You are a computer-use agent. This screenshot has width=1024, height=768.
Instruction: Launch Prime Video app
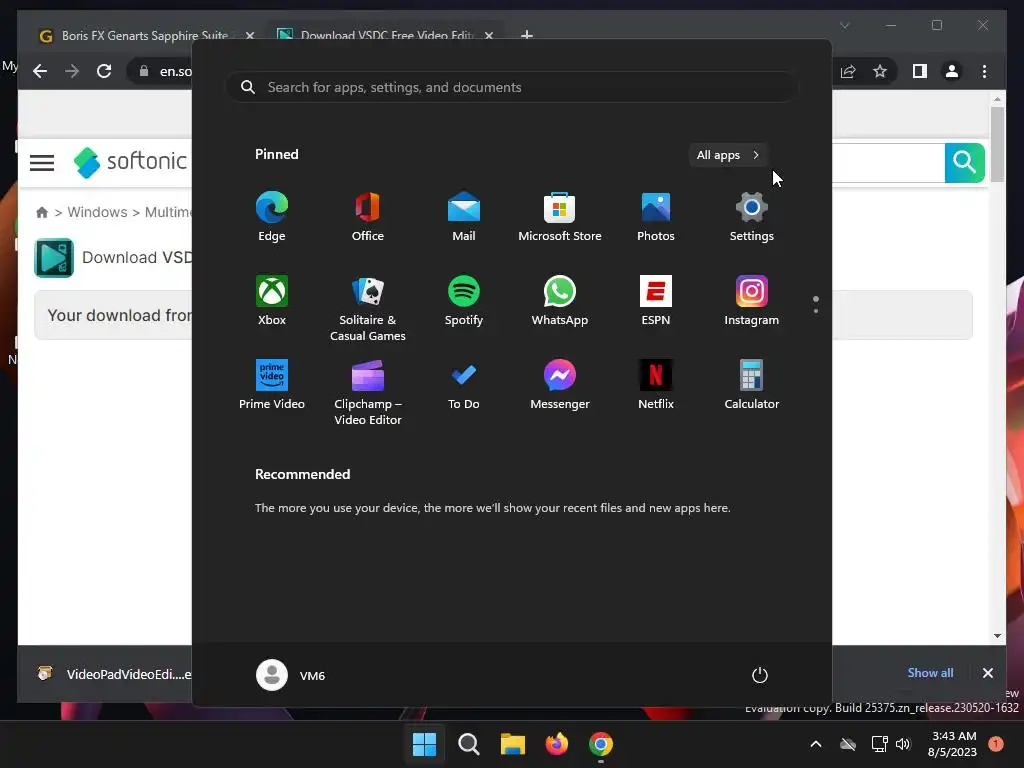click(272, 385)
